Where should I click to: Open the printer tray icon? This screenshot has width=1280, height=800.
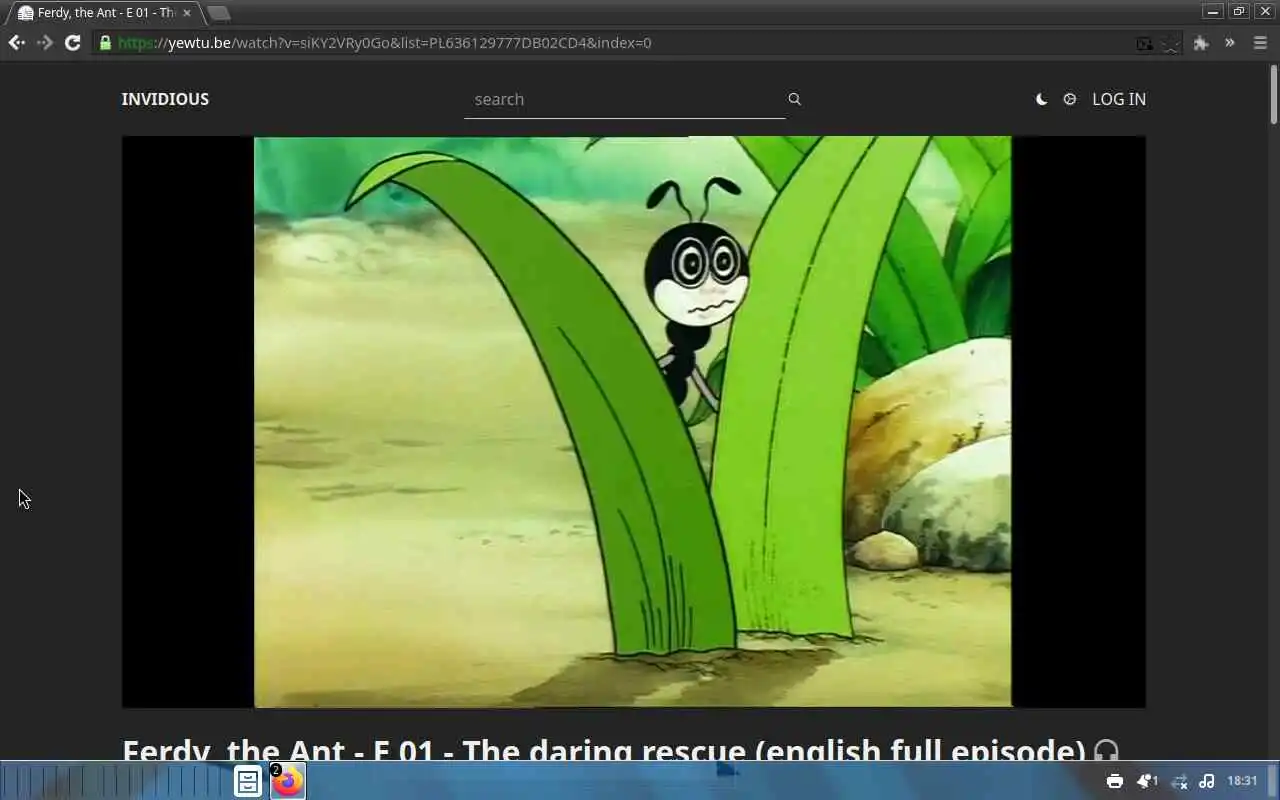1115,781
